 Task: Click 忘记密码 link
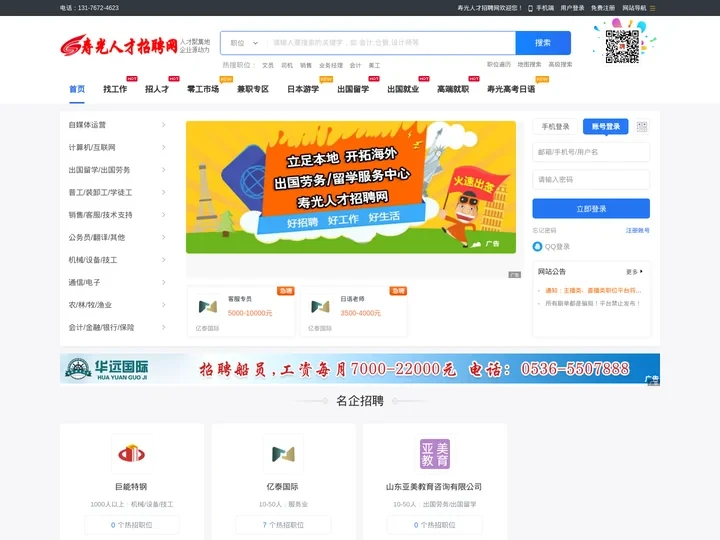(x=544, y=231)
